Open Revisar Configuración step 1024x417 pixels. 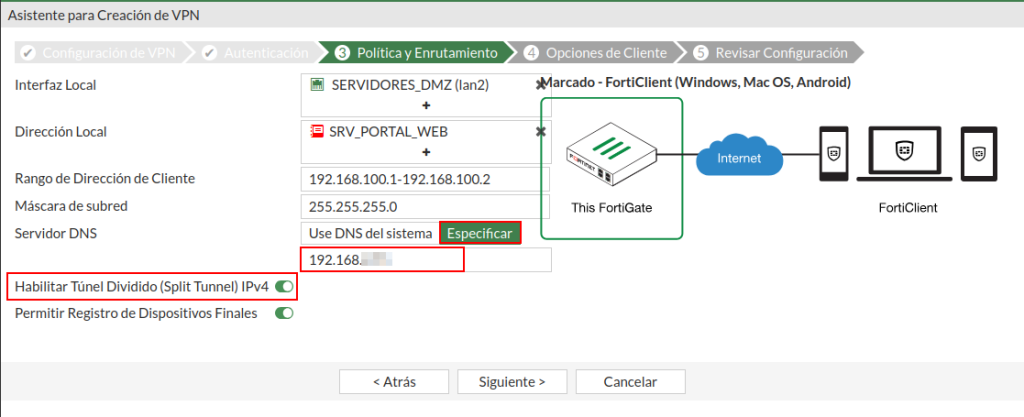click(771, 53)
